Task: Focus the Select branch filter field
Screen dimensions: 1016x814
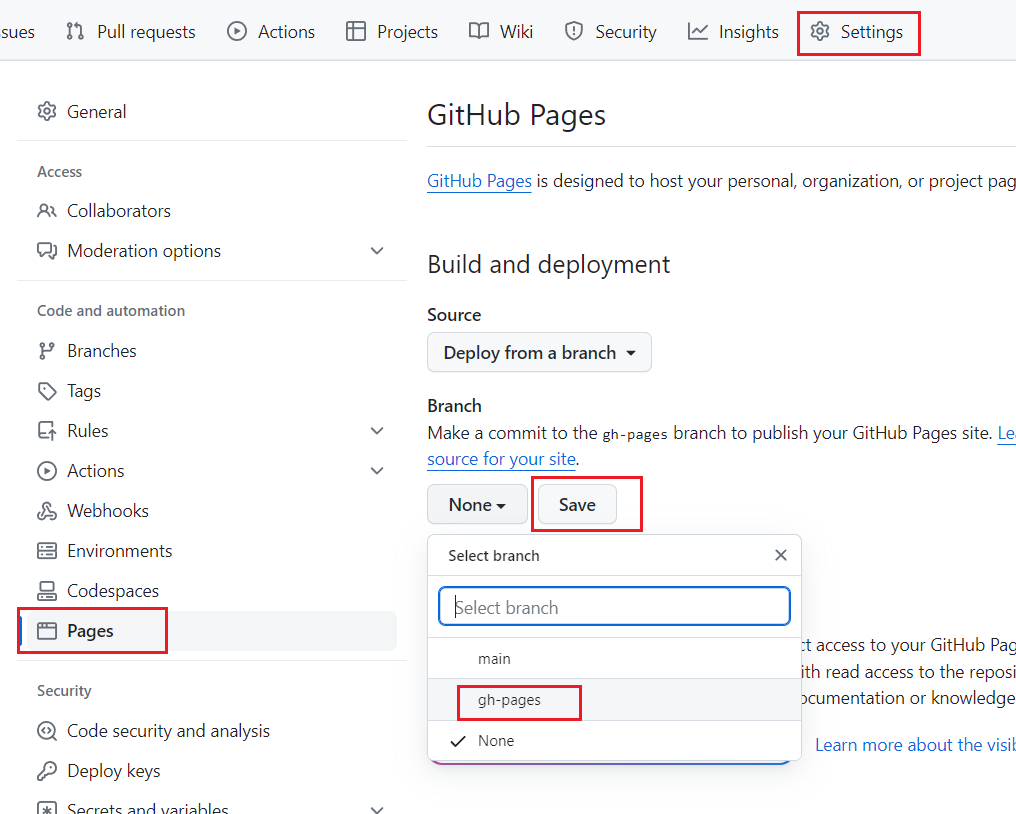Action: click(x=614, y=607)
